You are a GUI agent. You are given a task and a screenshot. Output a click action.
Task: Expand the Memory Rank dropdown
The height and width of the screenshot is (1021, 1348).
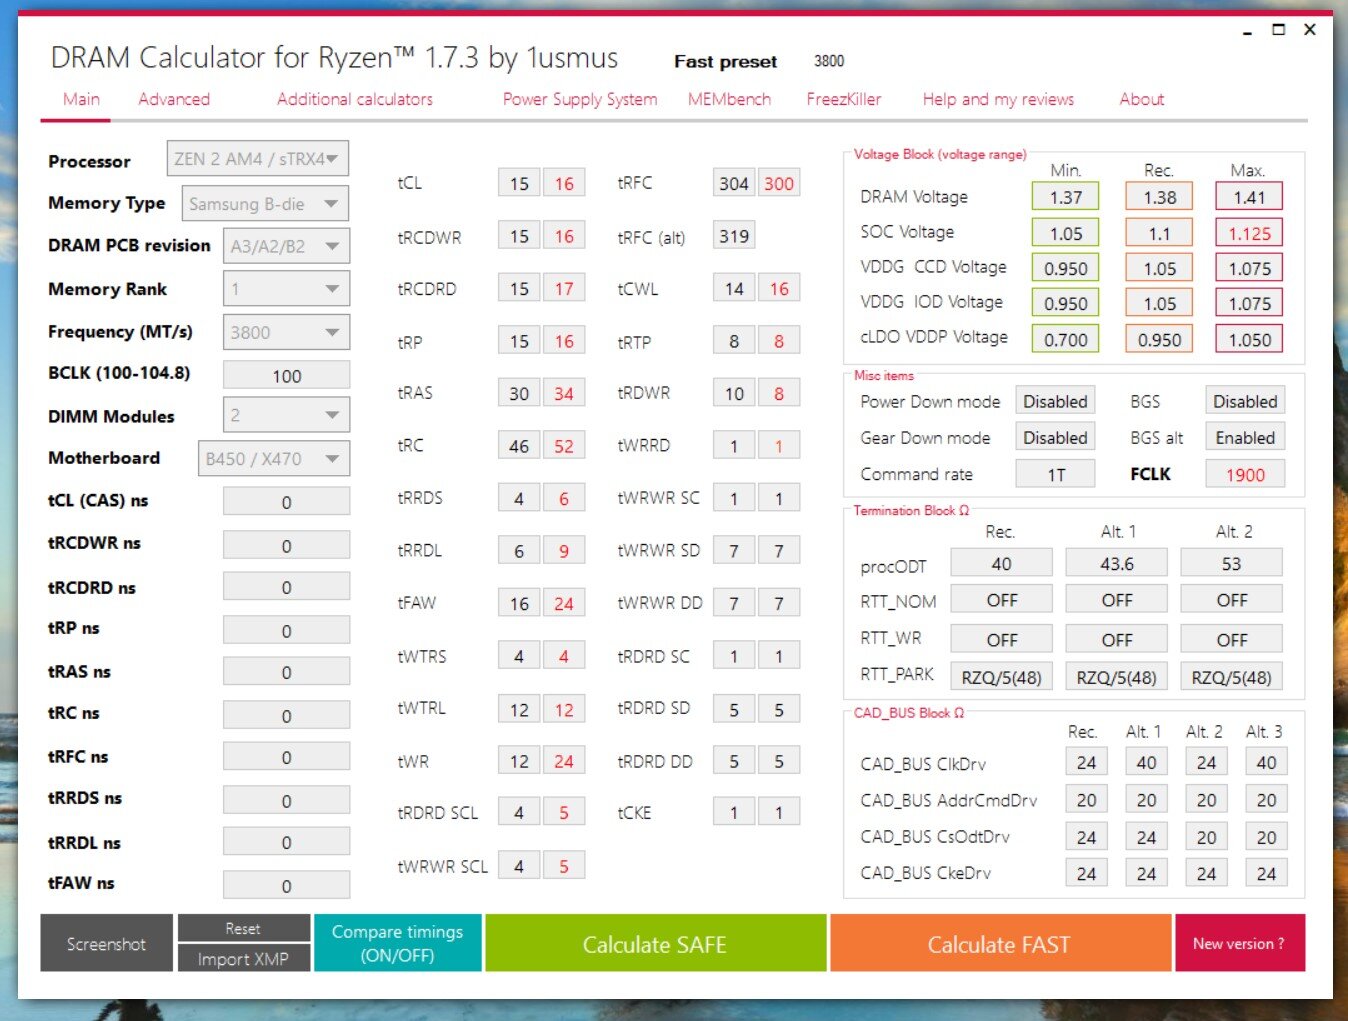[x=286, y=289]
